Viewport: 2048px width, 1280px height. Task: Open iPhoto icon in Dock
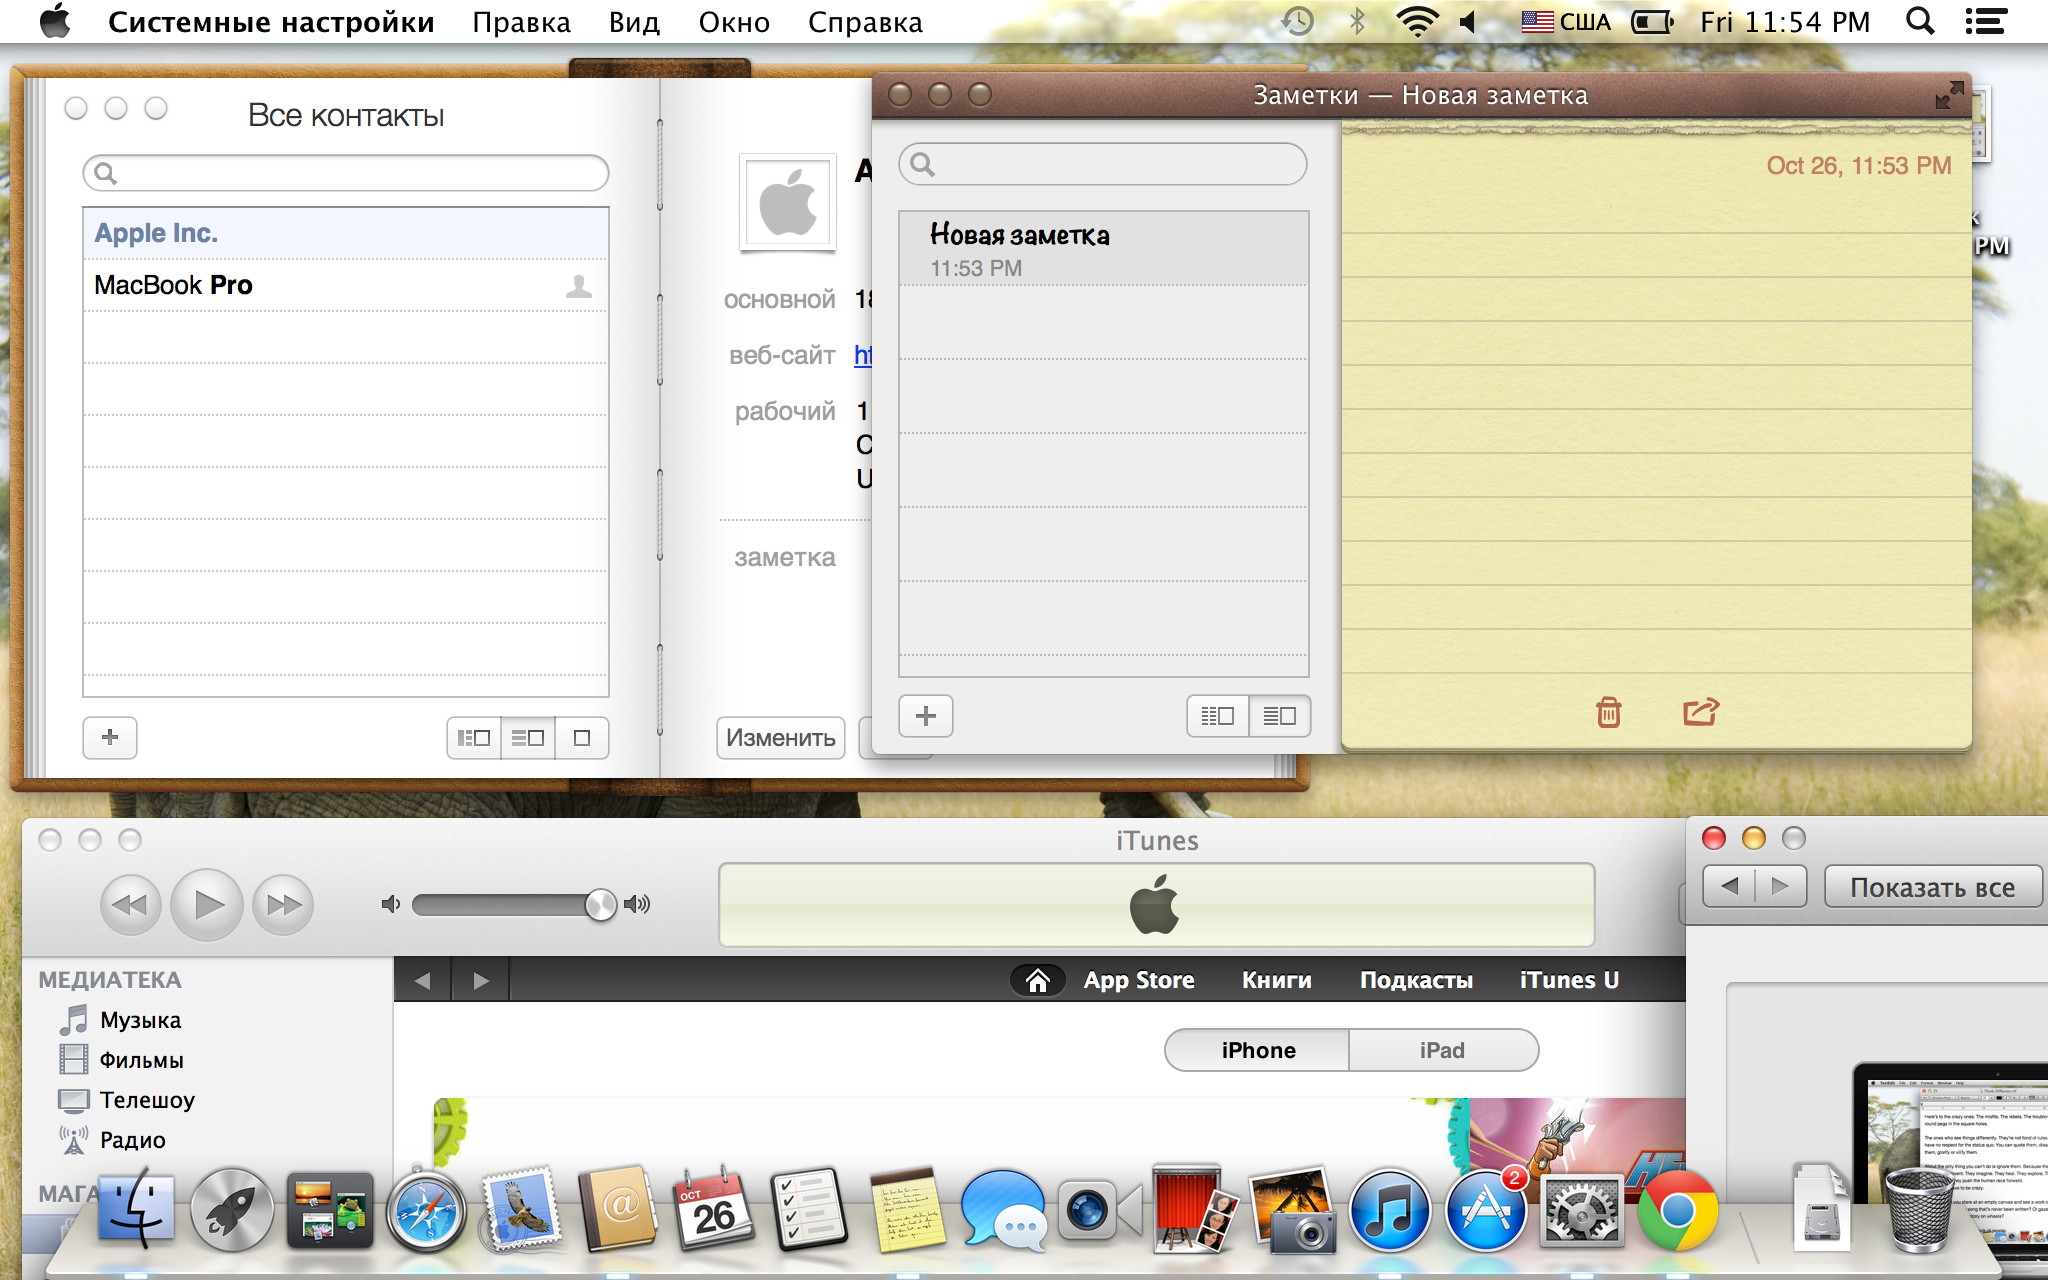[x=1292, y=1210]
